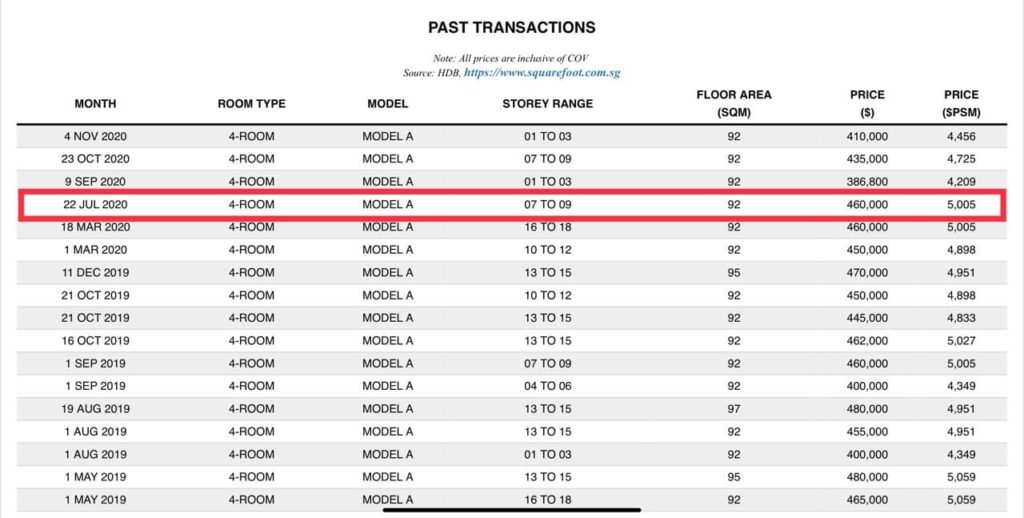Click the 4 NOV 2020 date cell

coord(96,136)
